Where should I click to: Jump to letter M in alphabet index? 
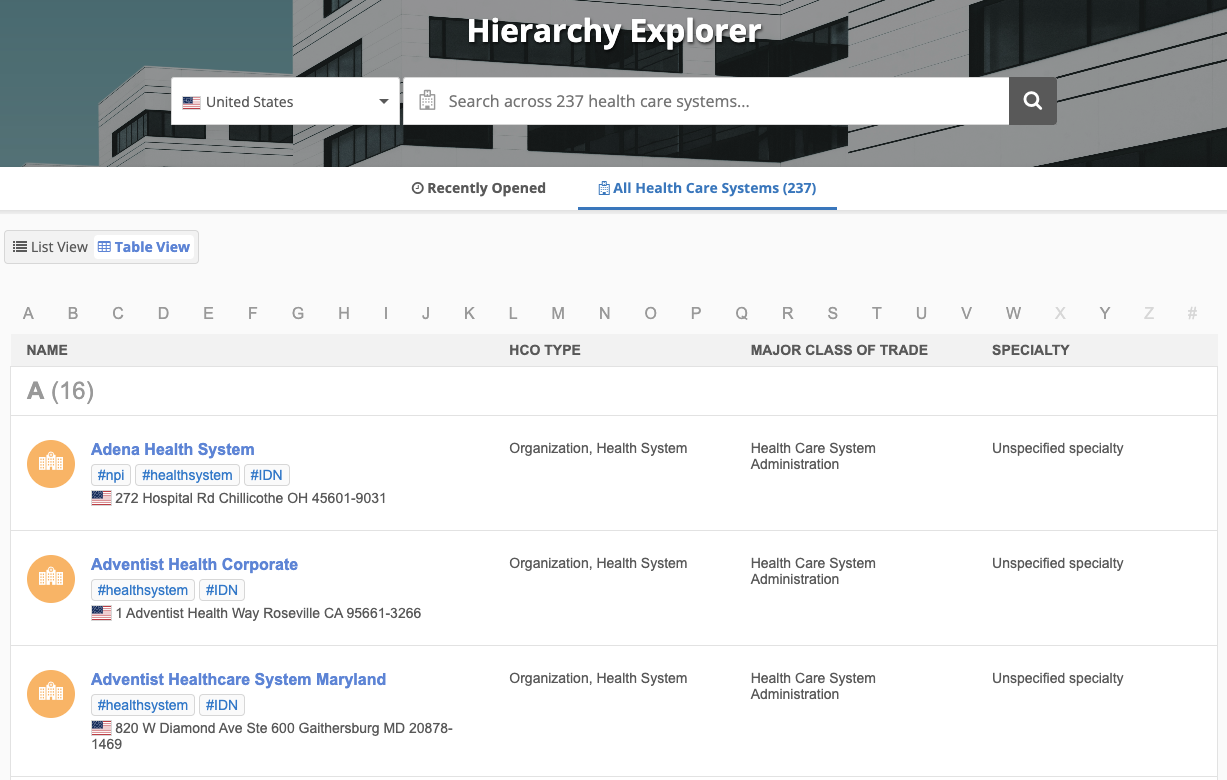click(x=558, y=313)
